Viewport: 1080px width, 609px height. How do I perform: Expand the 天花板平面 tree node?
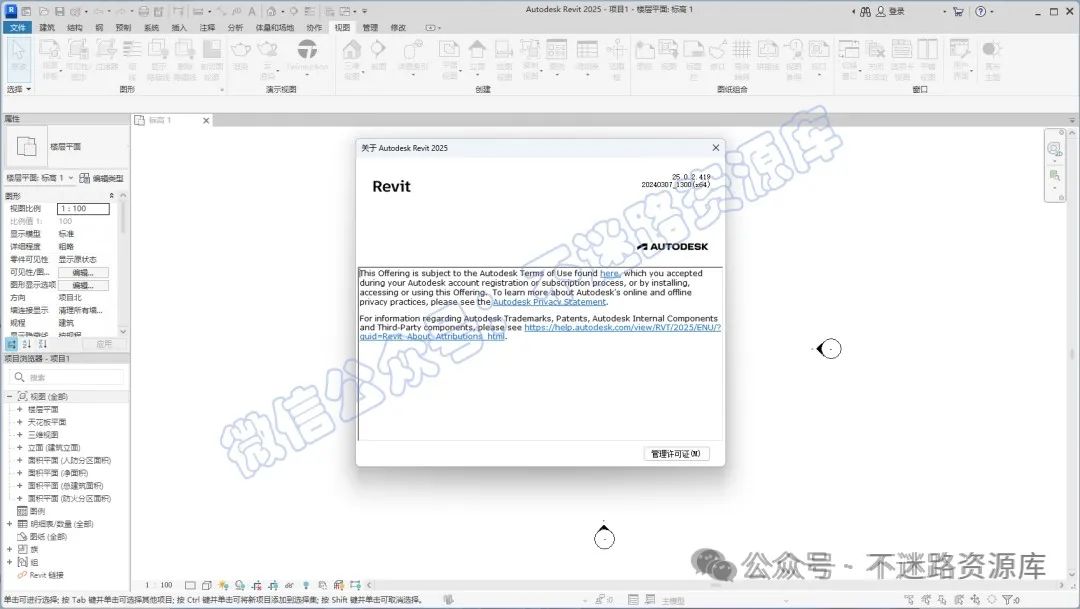[20, 422]
